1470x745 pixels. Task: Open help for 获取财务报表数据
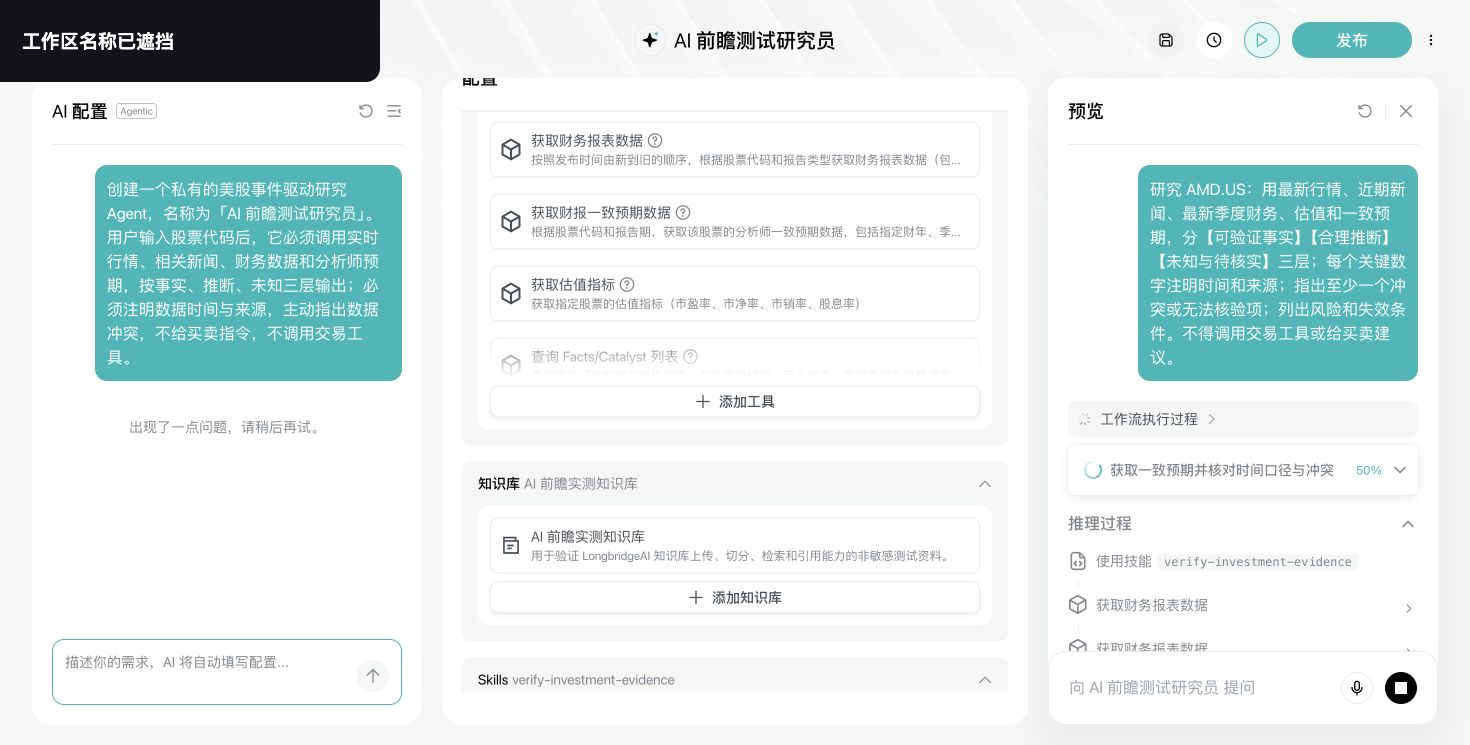tap(655, 140)
